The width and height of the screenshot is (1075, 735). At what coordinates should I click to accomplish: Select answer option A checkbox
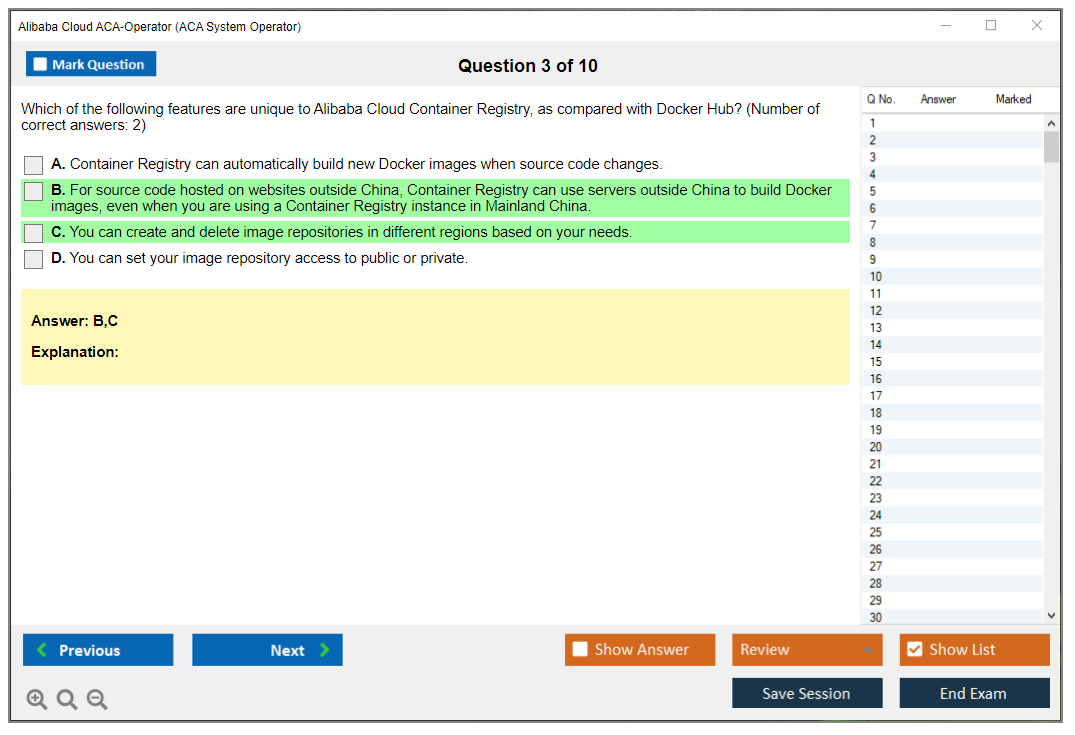pyautogui.click(x=34, y=165)
